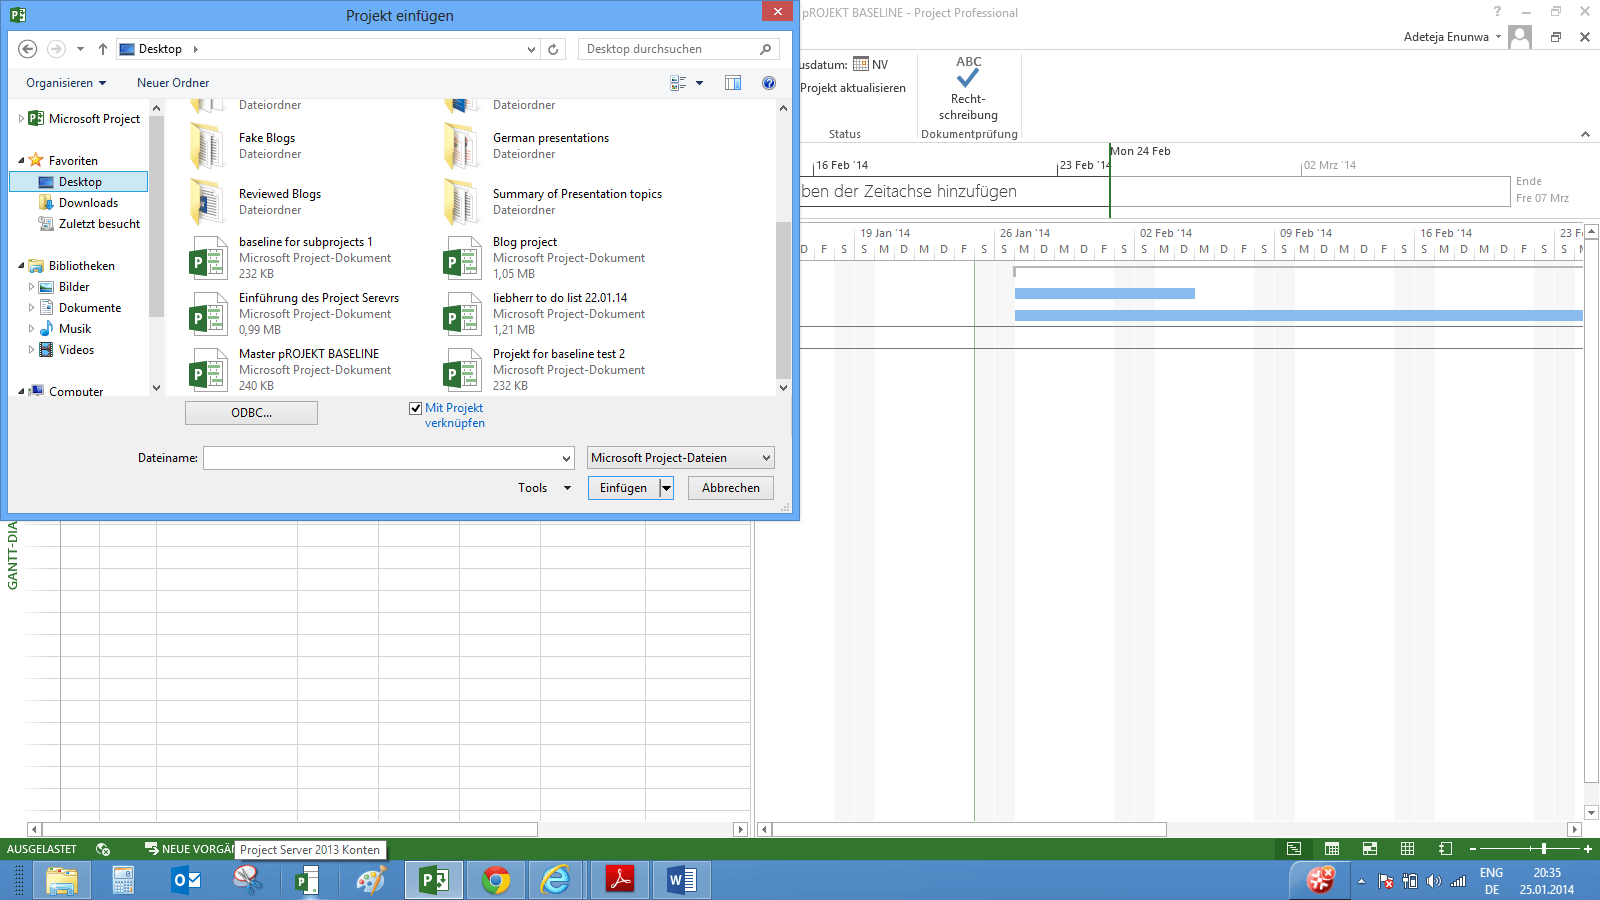Image resolution: width=1600 pixels, height=900 pixels.
Task: Click the Dateiname input field
Action: [381, 458]
